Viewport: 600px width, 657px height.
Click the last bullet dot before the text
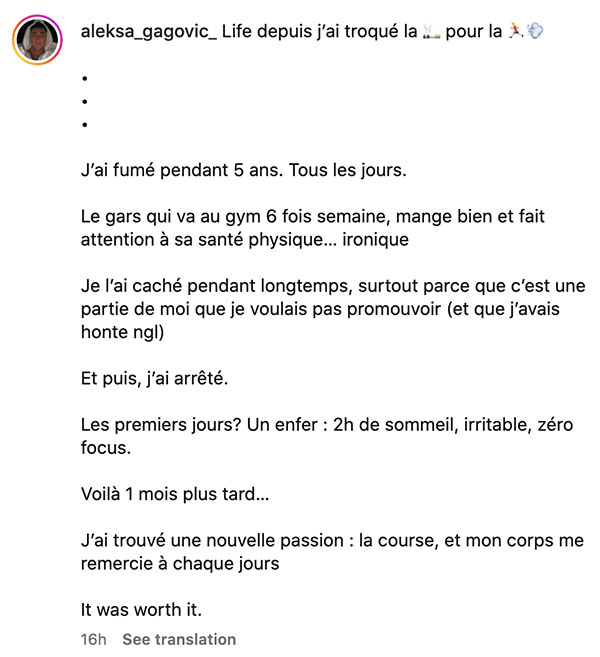click(x=85, y=124)
